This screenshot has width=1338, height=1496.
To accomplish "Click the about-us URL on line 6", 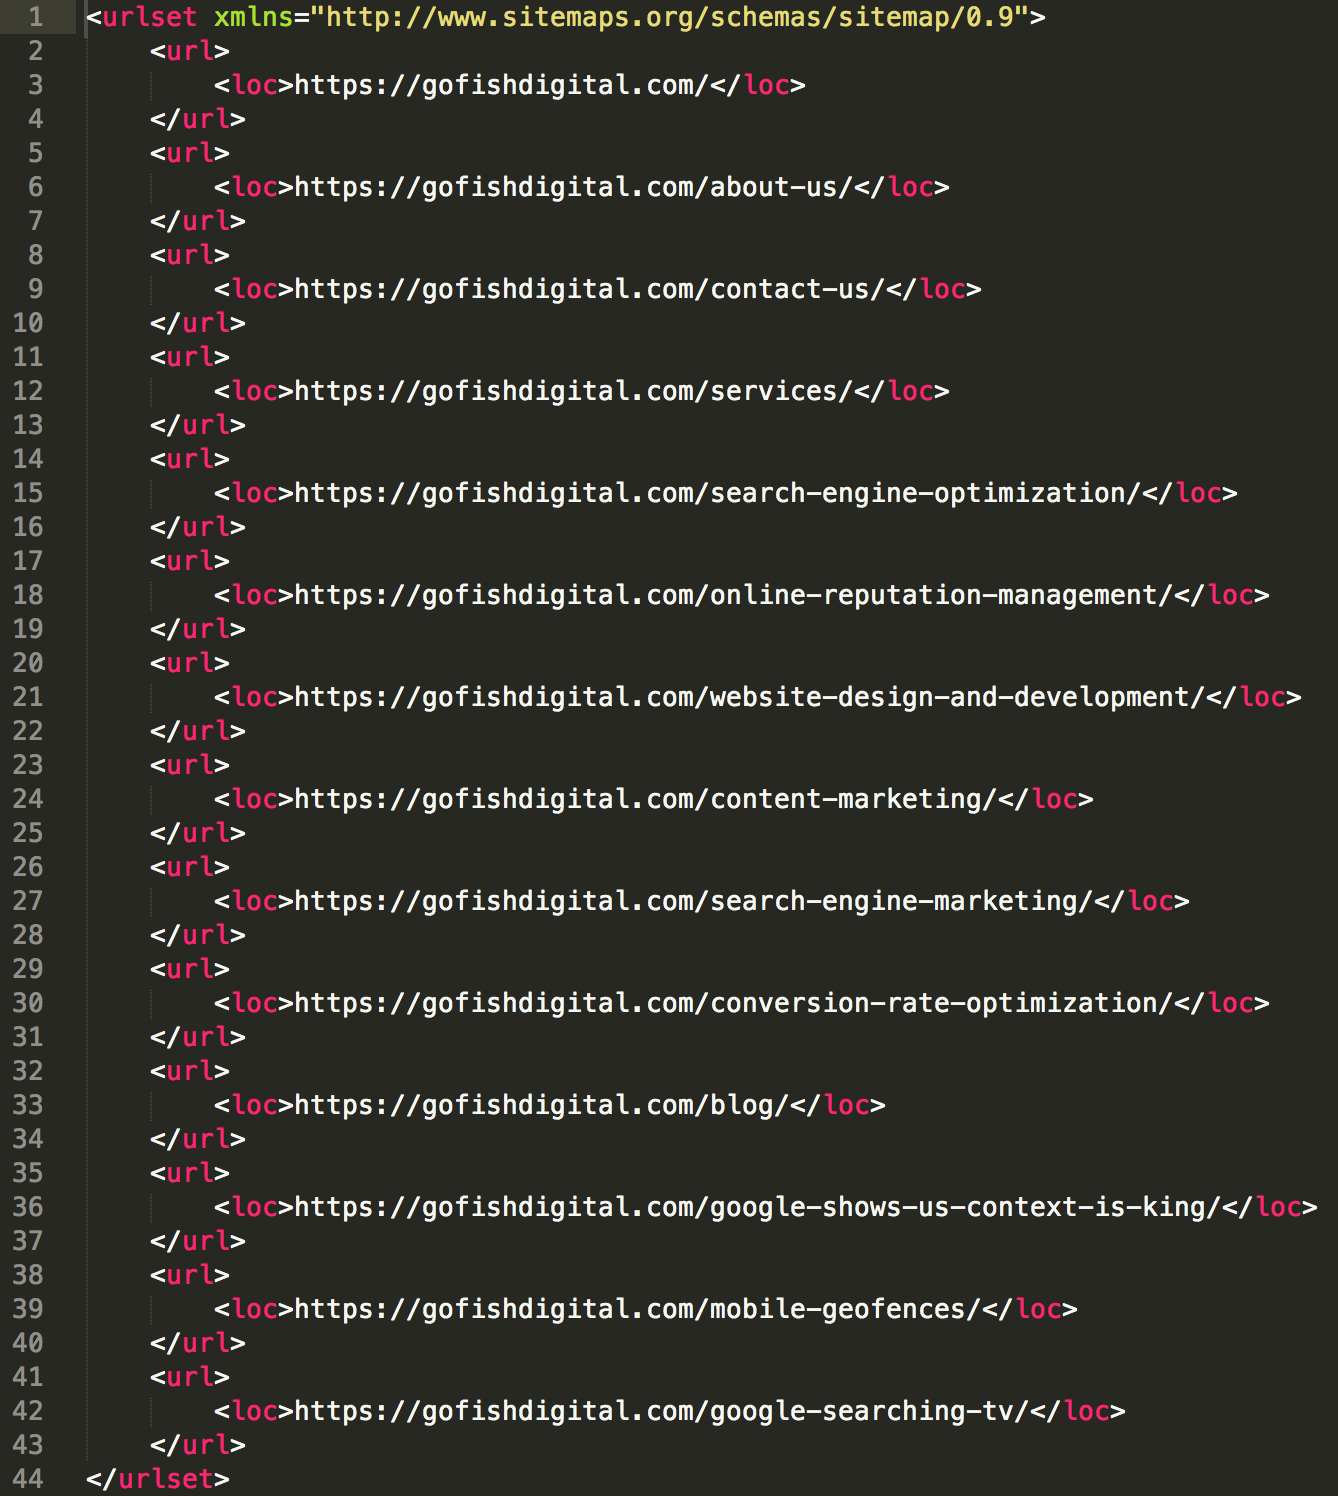I will [x=573, y=187].
